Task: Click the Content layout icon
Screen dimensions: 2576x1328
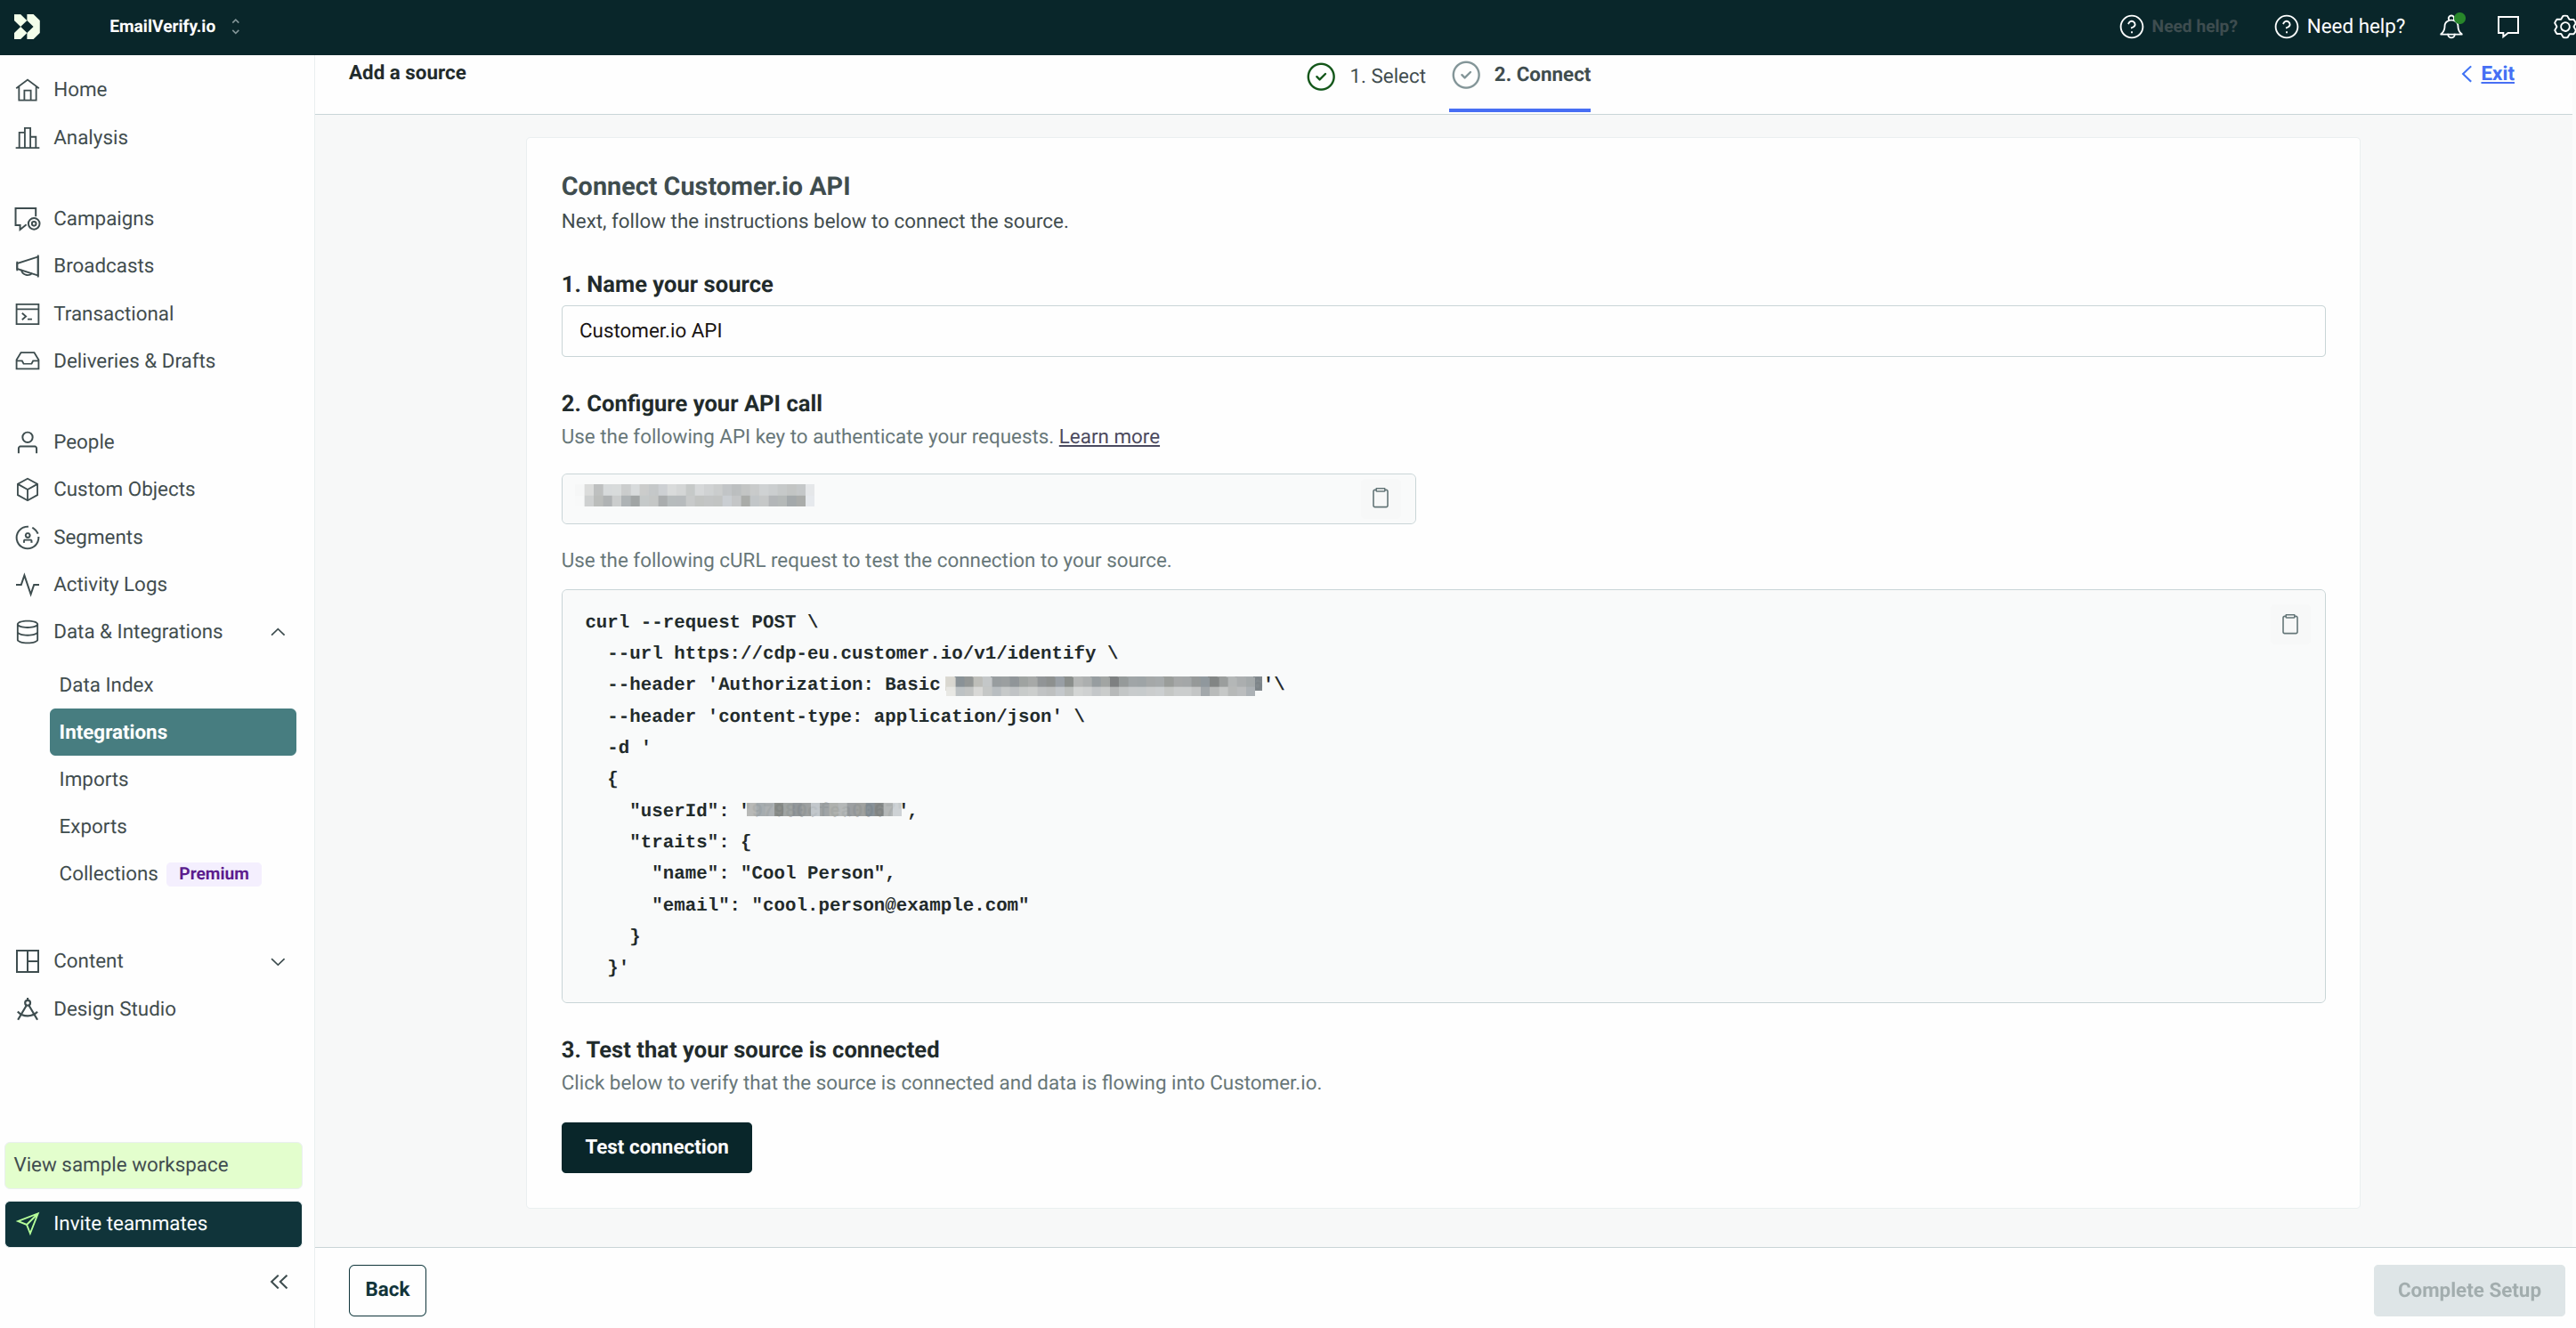Action: pyautogui.click(x=28, y=962)
